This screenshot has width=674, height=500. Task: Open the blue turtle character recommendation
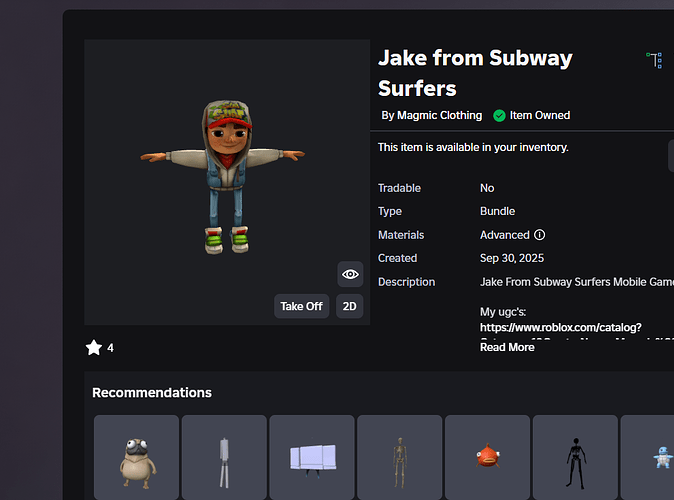647,457
